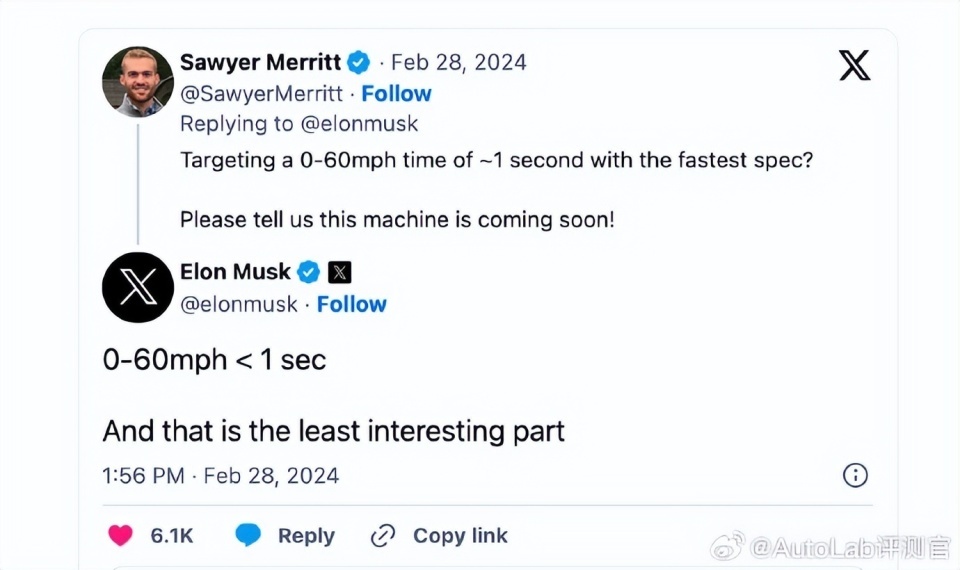The width and height of the screenshot is (960, 570).
Task: Click Sawyer Merritt's Feb 28, 2024 date
Action: click(x=459, y=62)
